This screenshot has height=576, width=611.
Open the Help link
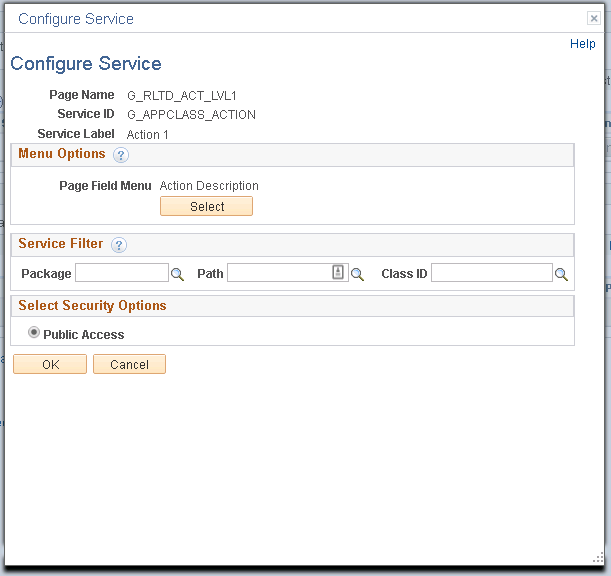[x=582, y=44]
